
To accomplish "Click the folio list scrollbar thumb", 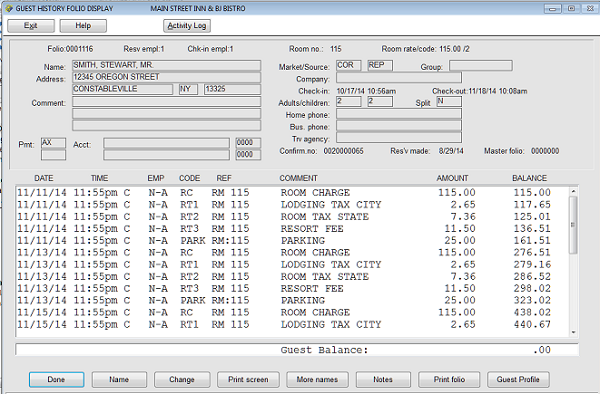I will (573, 225).
